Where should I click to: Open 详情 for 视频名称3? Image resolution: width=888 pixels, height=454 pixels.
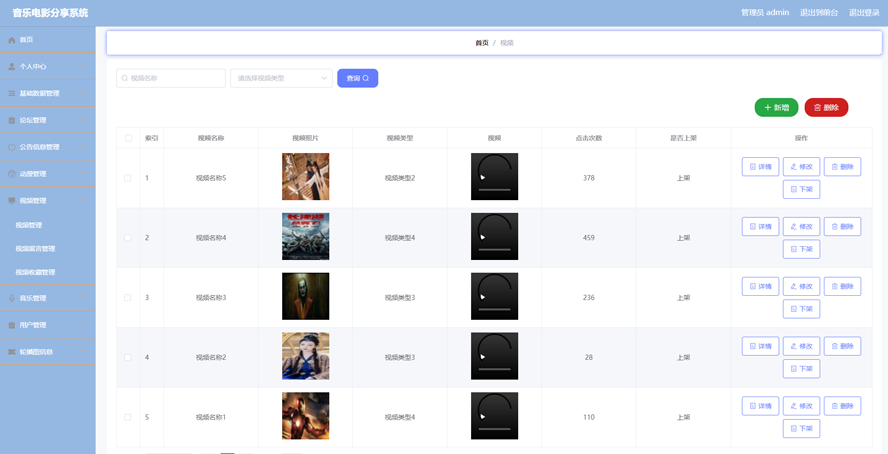coord(761,286)
